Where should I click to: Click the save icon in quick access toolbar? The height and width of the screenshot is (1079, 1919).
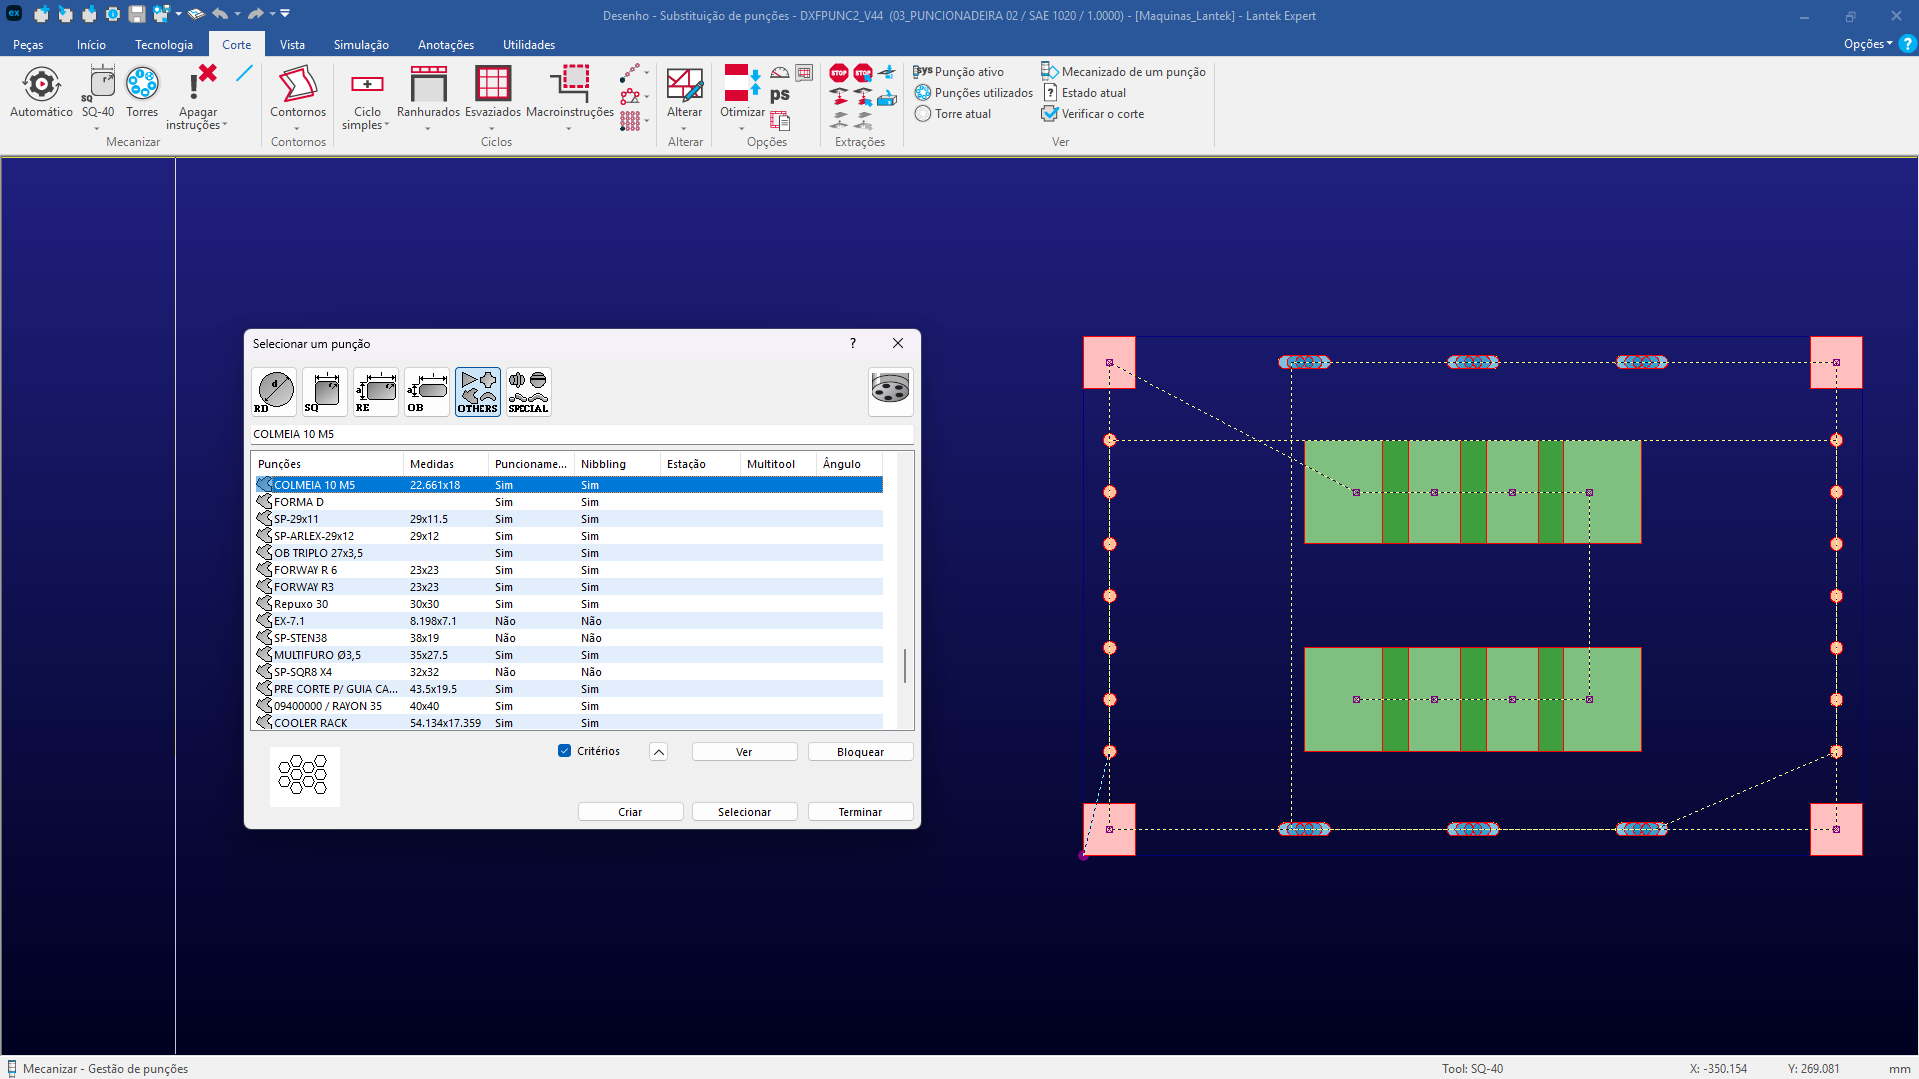pos(137,14)
